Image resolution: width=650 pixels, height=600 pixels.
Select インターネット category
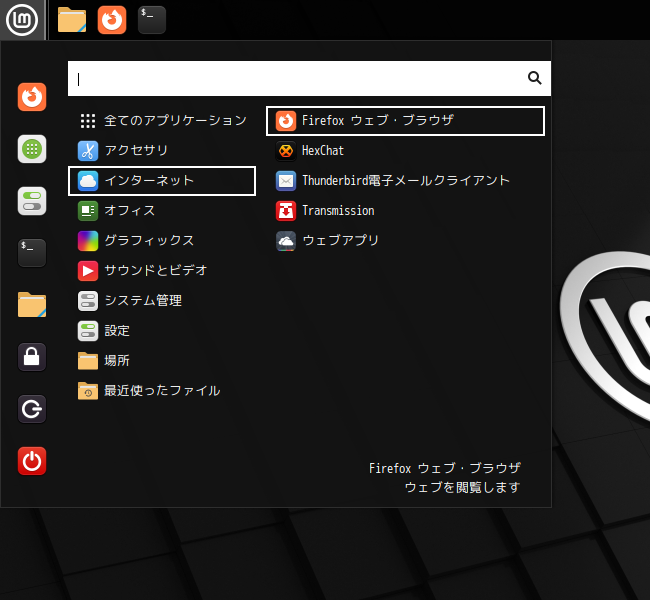coord(162,181)
